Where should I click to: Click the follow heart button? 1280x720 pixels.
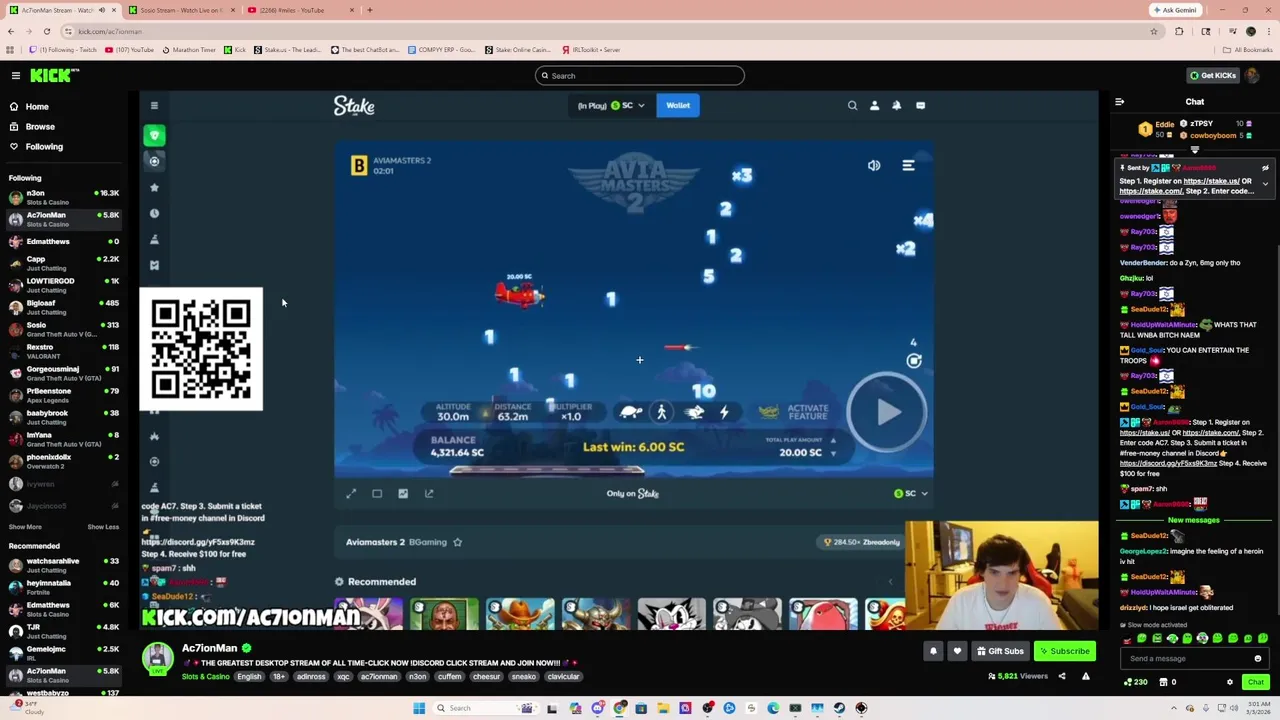click(957, 651)
